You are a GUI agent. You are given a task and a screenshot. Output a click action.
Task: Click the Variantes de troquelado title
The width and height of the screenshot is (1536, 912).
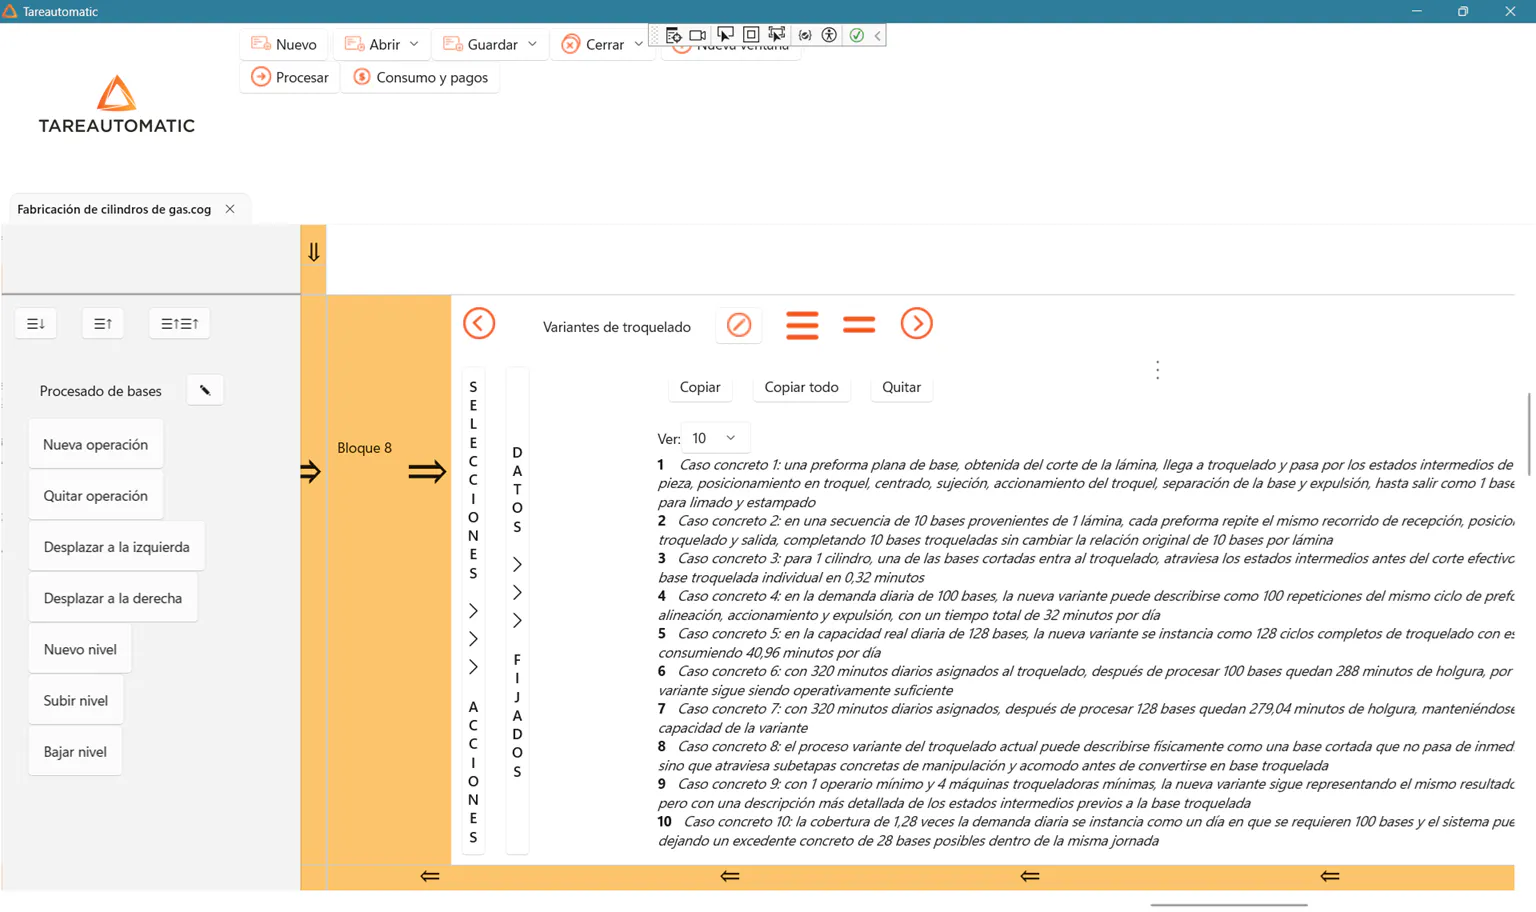click(617, 327)
